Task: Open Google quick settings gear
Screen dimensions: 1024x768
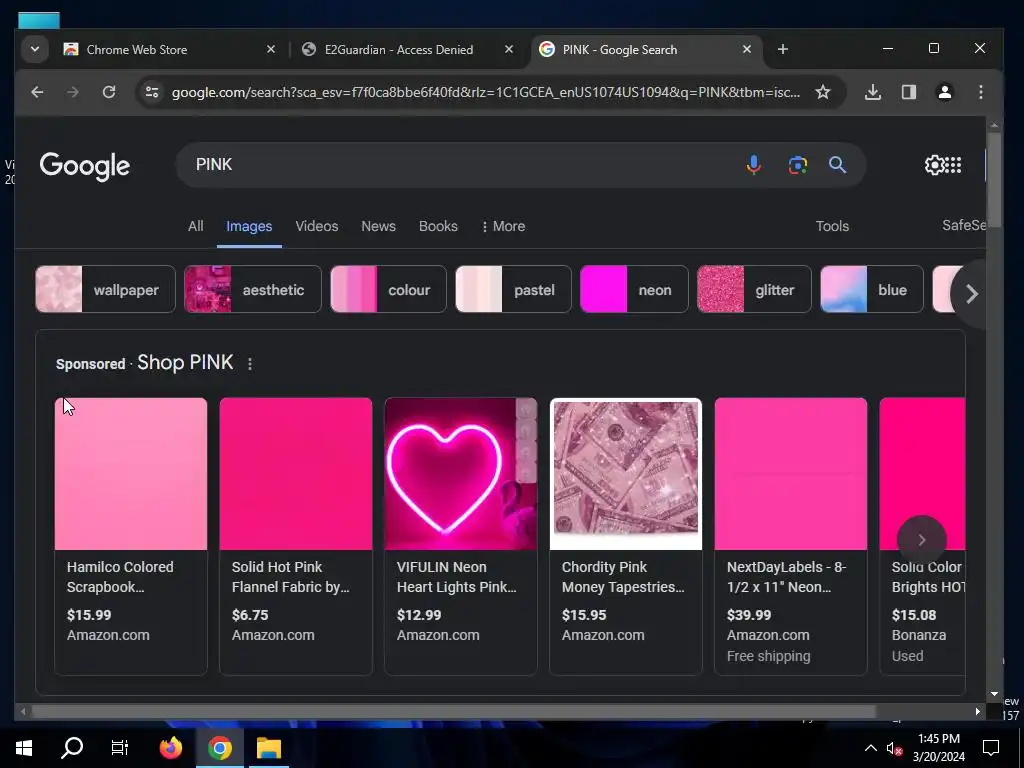Action: [935, 165]
